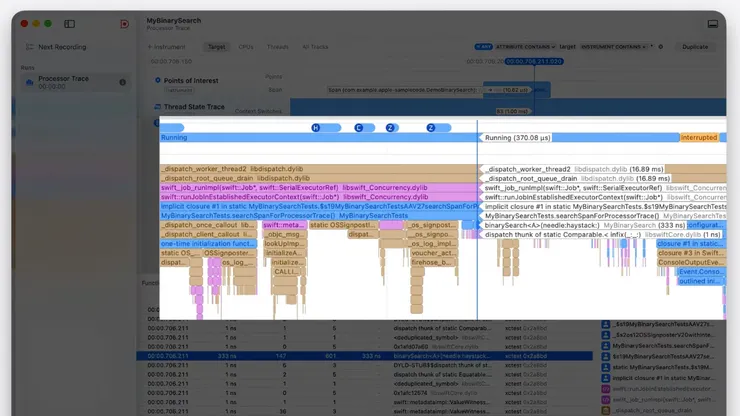This screenshot has width=740, height=416.
Task: Click the Context Switches lane label
Action: pos(258,111)
